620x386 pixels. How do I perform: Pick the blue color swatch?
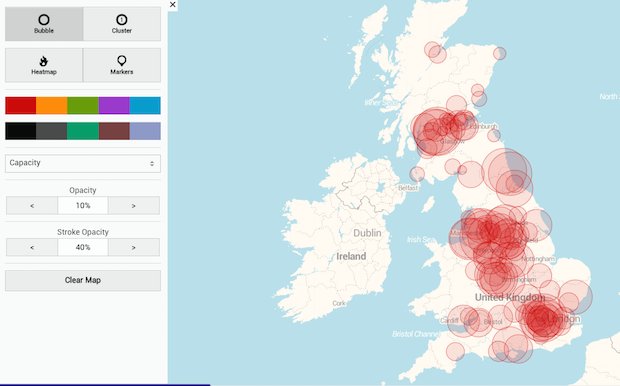[145, 106]
